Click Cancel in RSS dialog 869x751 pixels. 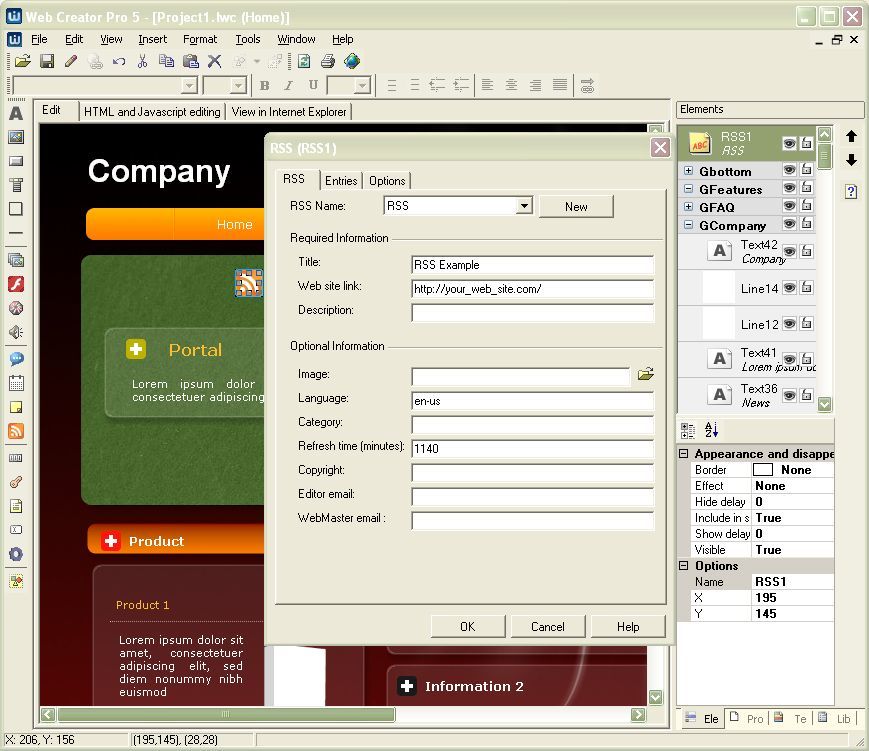[x=548, y=626]
